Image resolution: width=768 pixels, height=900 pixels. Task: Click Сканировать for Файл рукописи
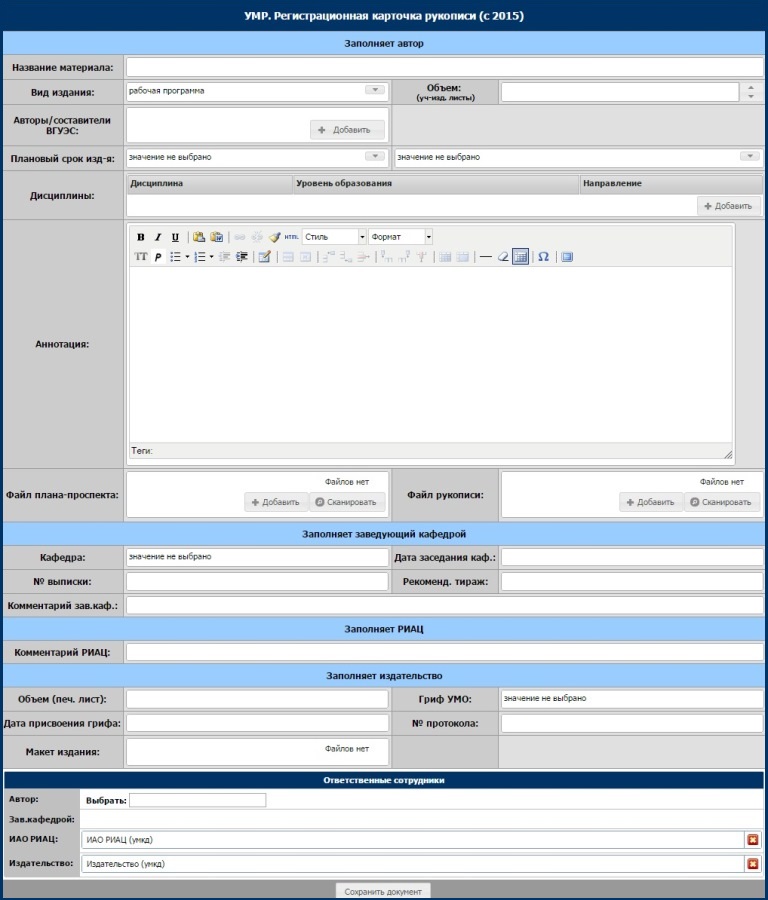pos(720,502)
